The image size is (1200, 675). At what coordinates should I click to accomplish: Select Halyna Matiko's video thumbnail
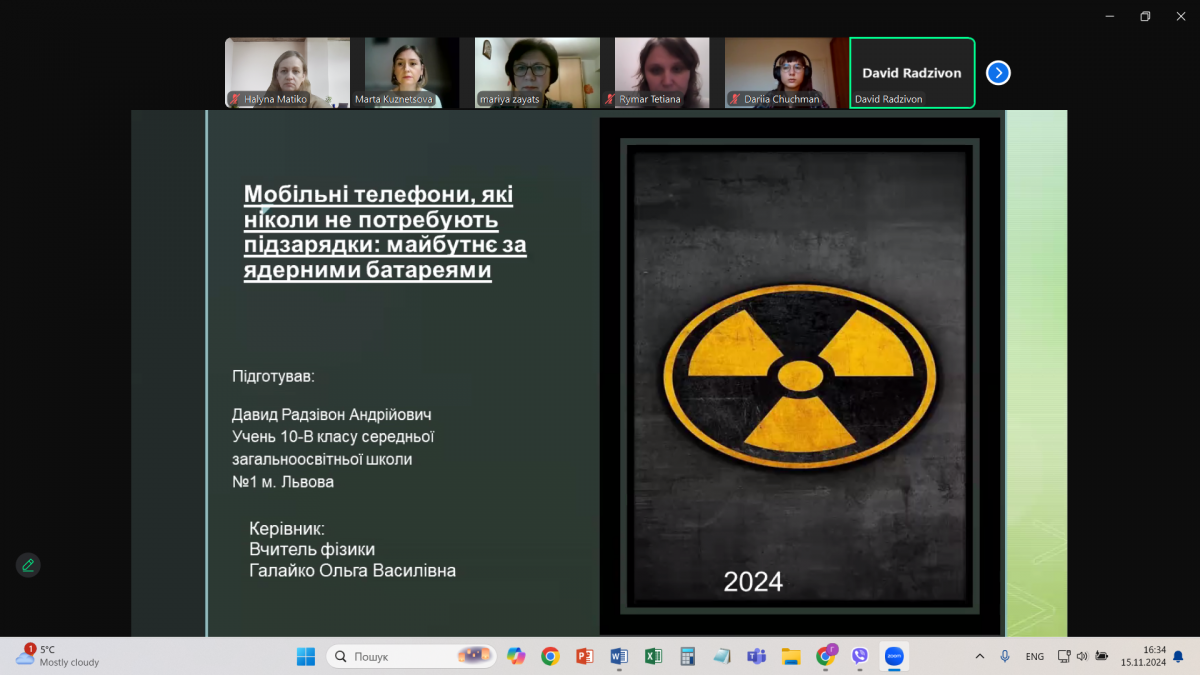287,72
